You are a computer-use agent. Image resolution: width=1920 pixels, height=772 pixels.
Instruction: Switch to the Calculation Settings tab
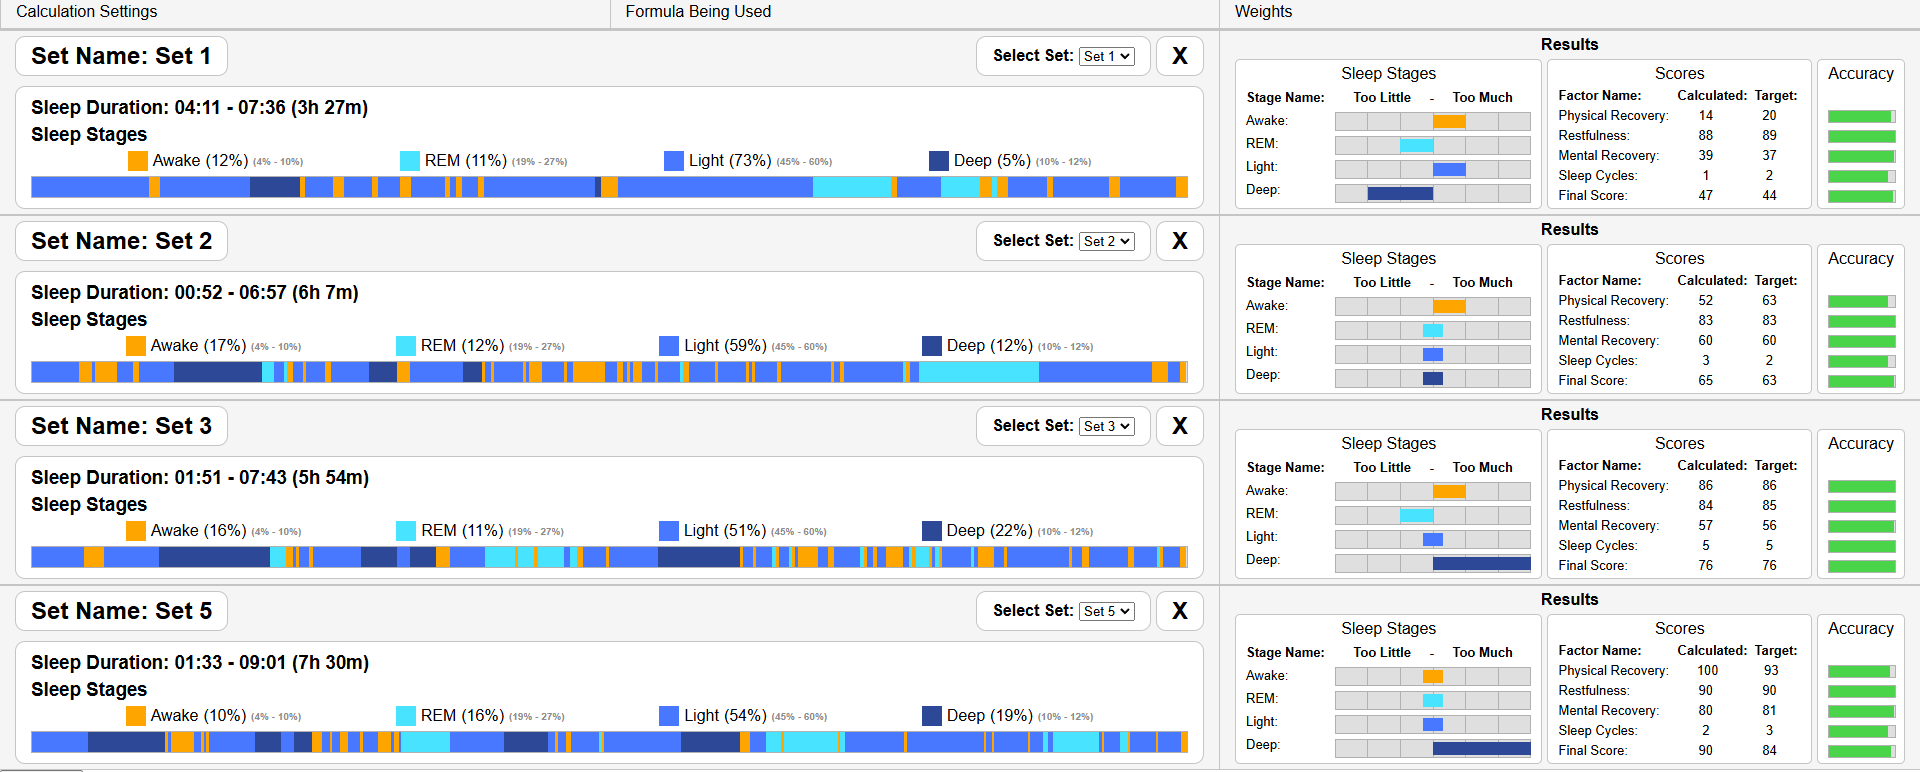tap(87, 12)
